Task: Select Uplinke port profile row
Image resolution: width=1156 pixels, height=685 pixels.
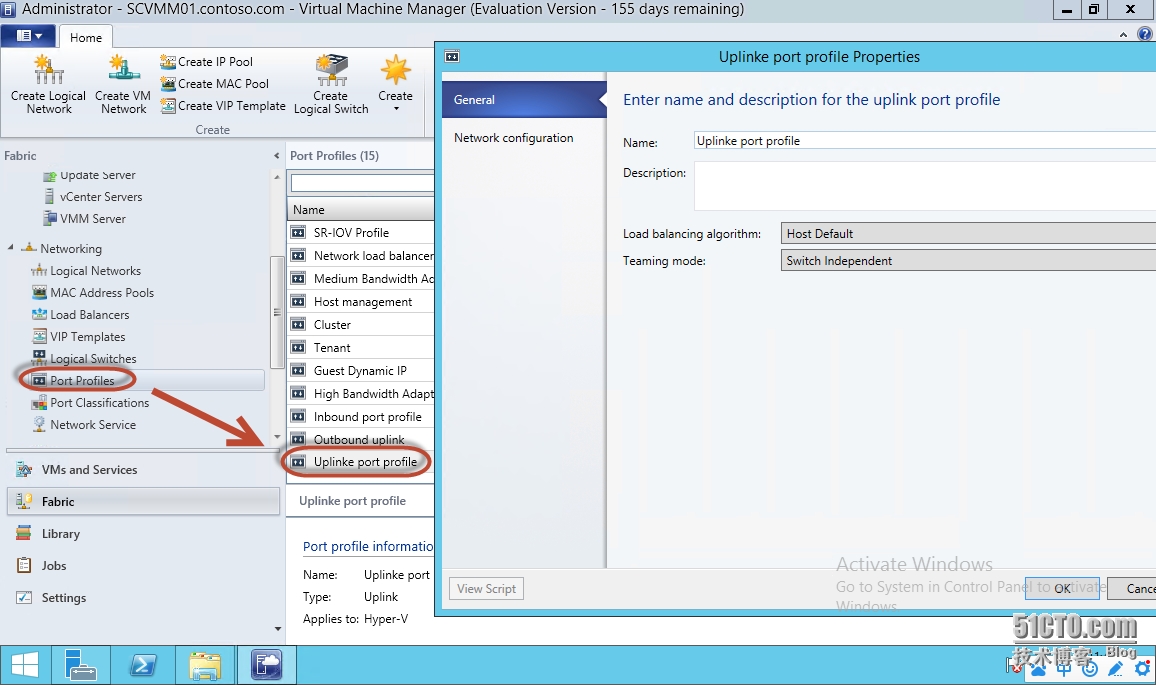Action: (x=361, y=462)
